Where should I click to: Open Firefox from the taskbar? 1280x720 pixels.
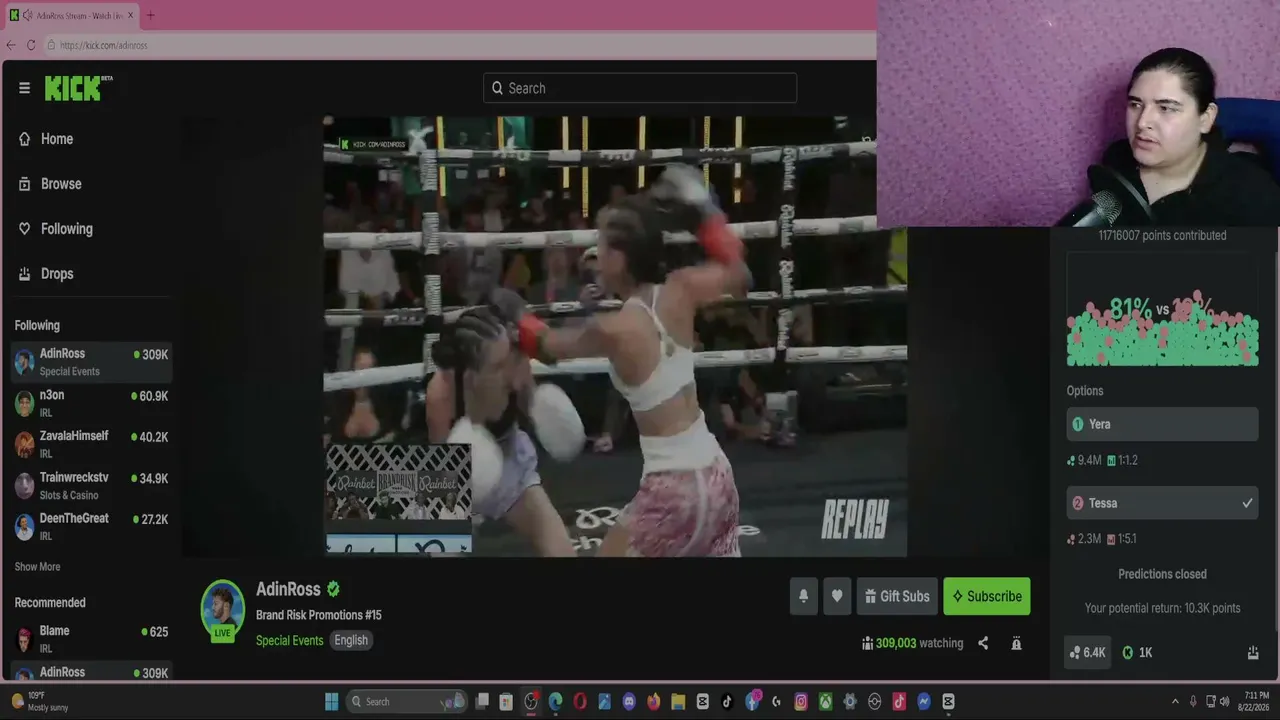tap(653, 702)
